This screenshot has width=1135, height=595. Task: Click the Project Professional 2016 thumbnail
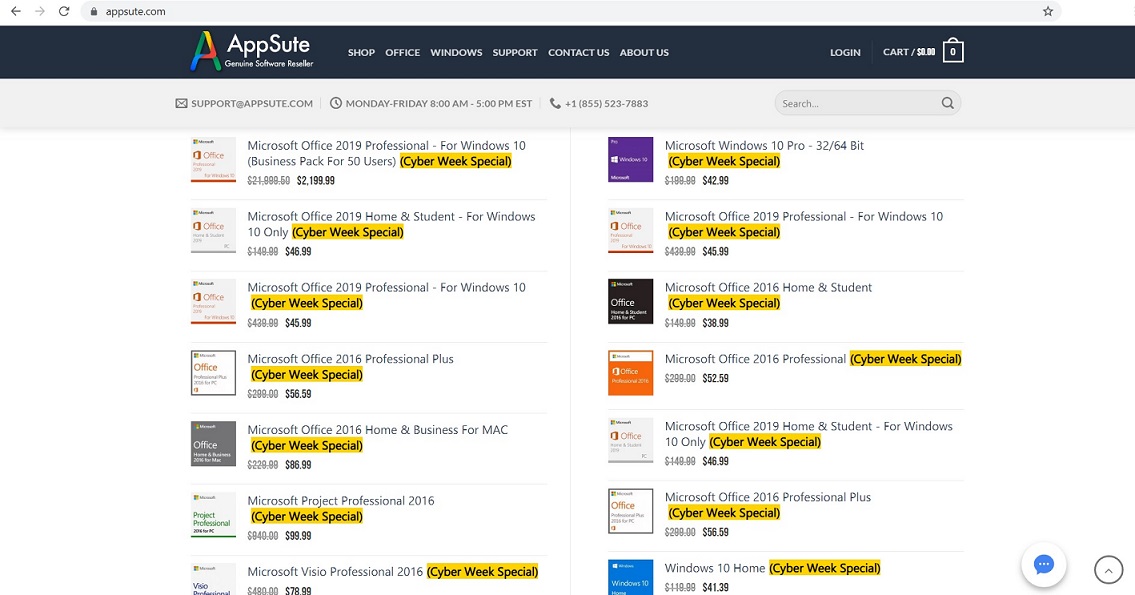coord(213,515)
